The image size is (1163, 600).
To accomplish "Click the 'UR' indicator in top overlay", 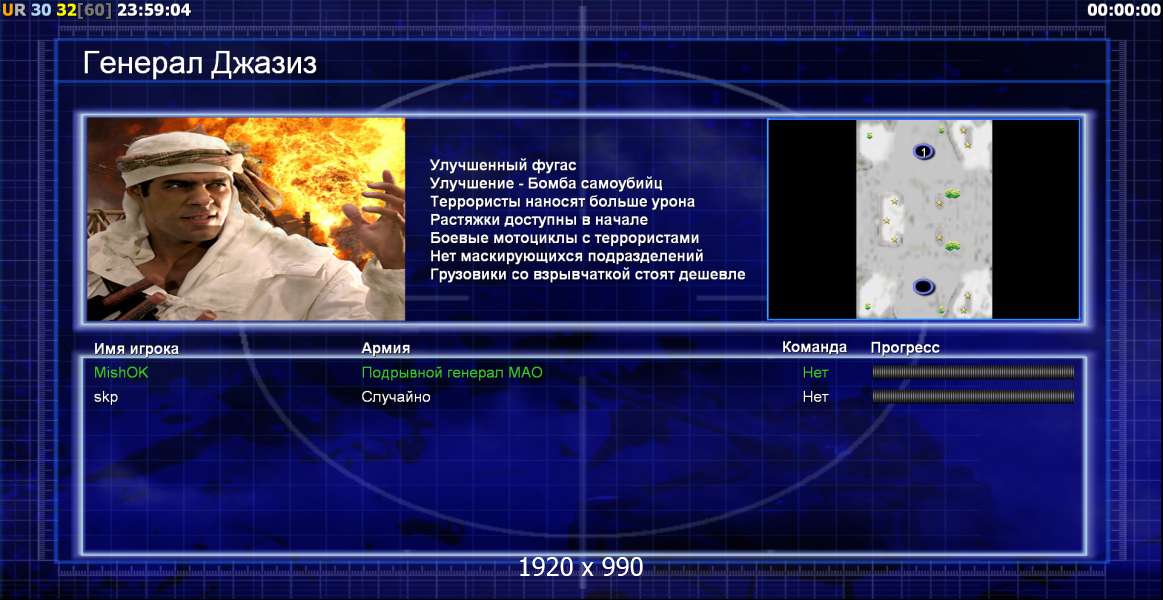I will [13, 10].
